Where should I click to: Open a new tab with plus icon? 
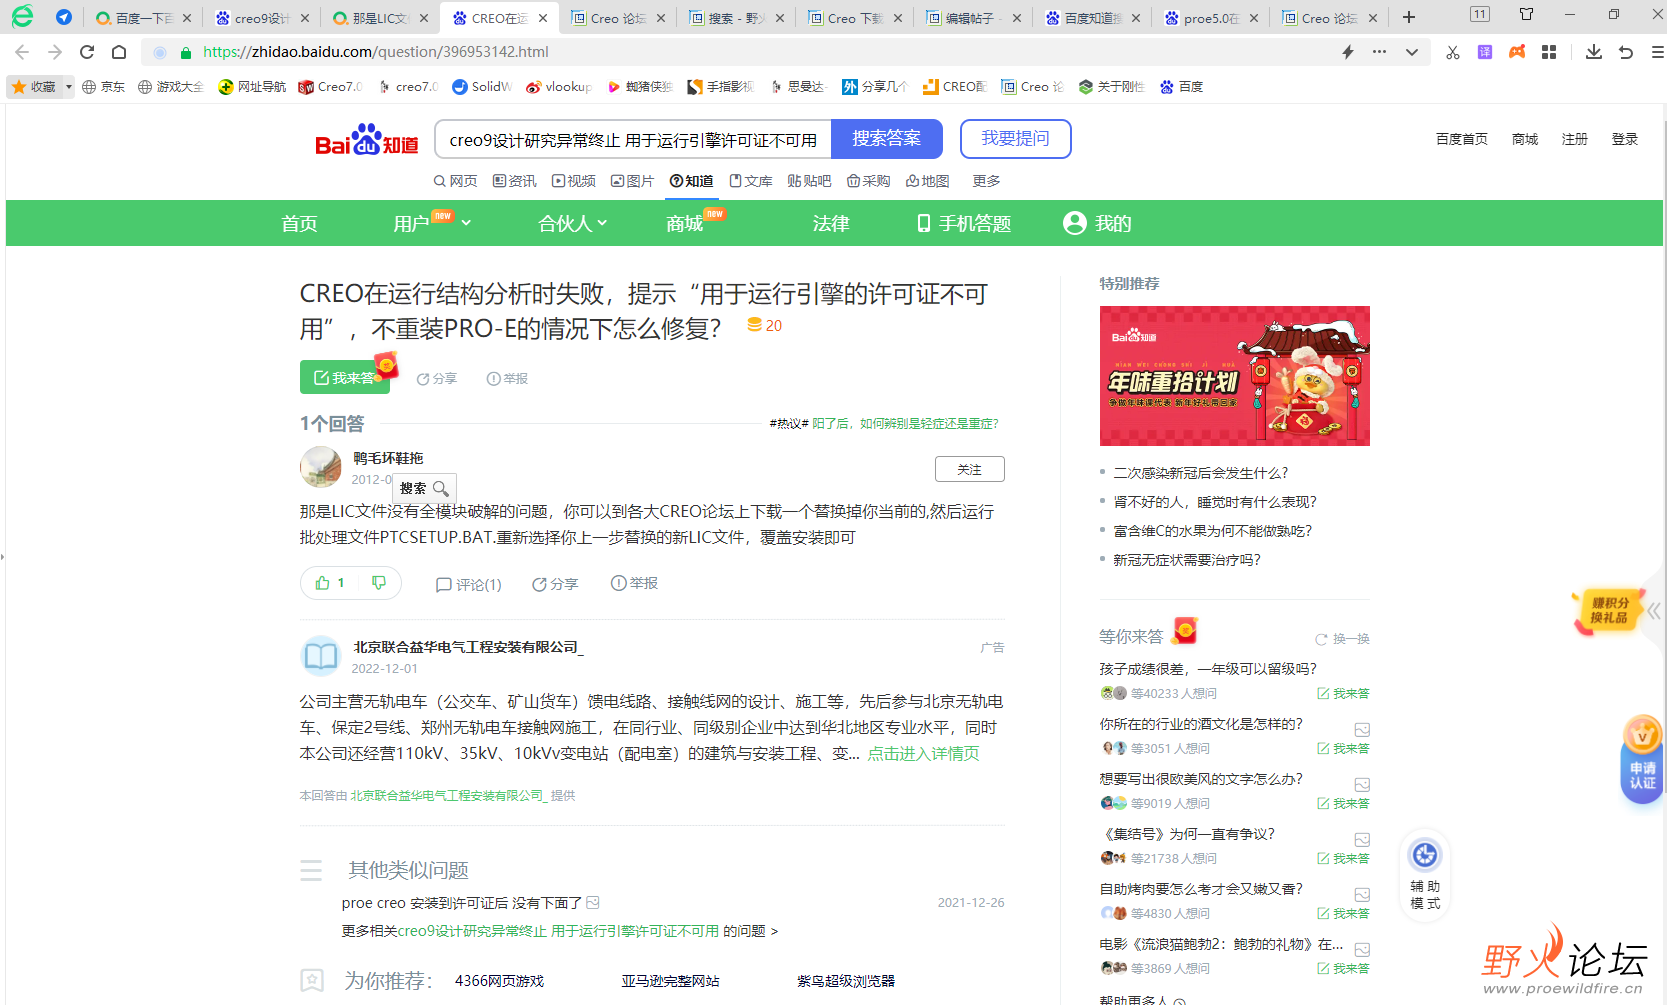[x=1409, y=17]
